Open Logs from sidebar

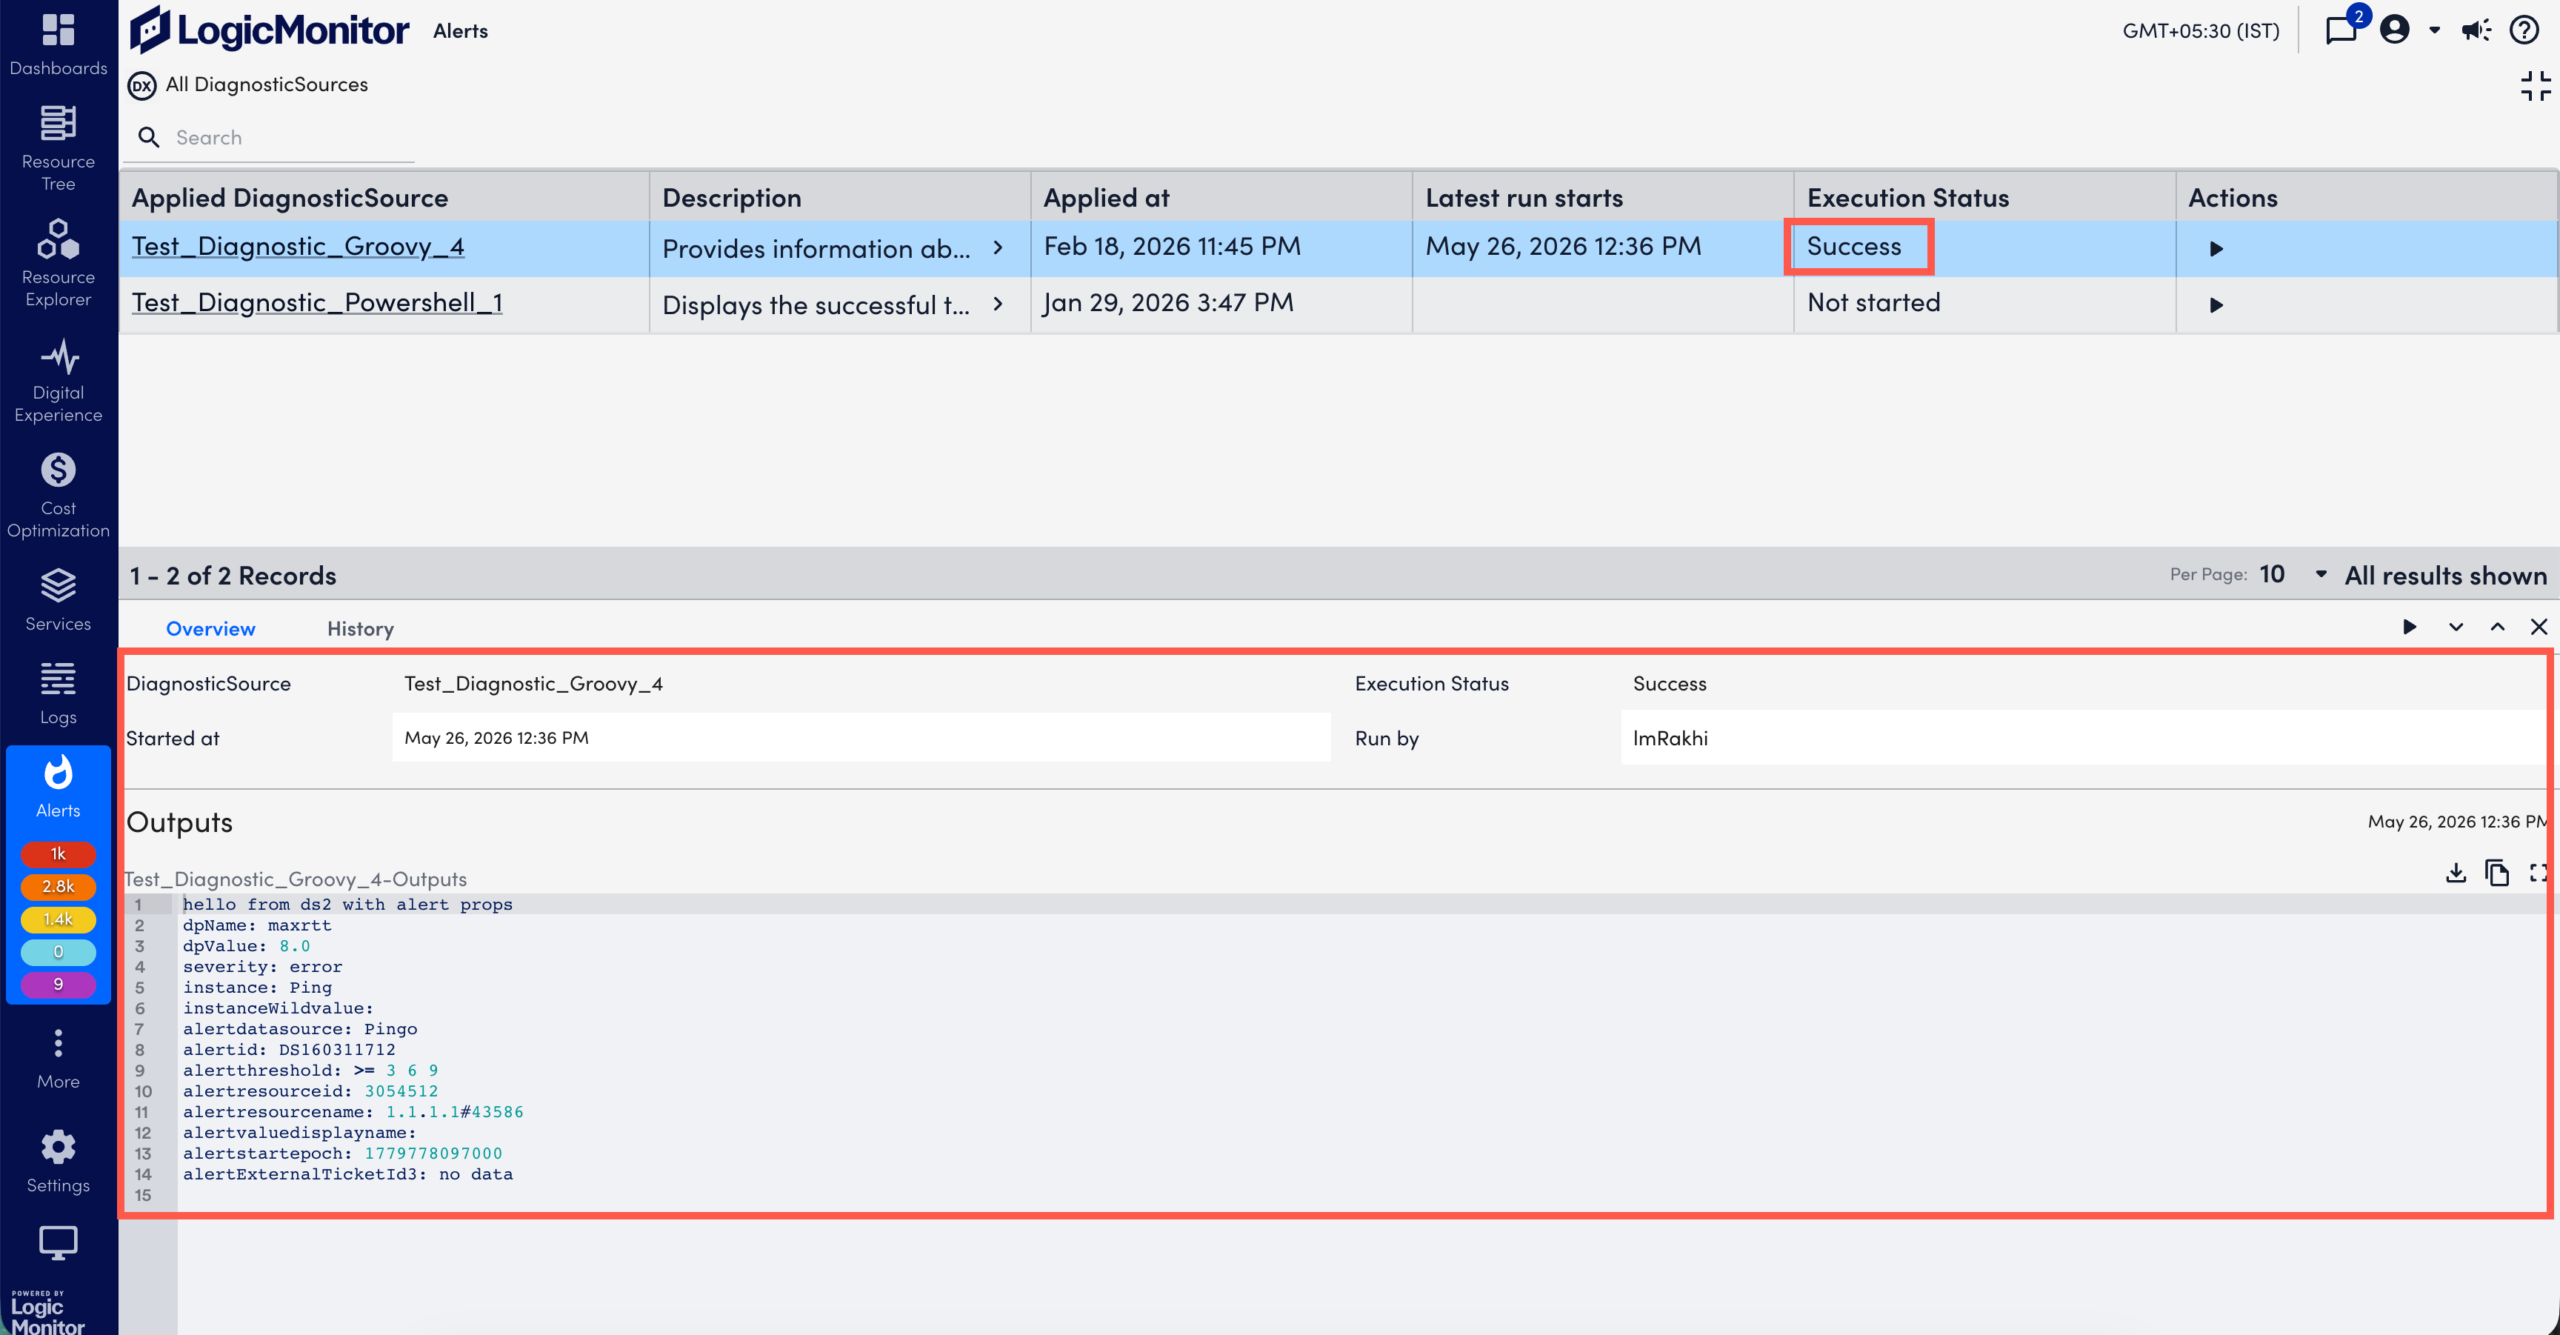58,693
